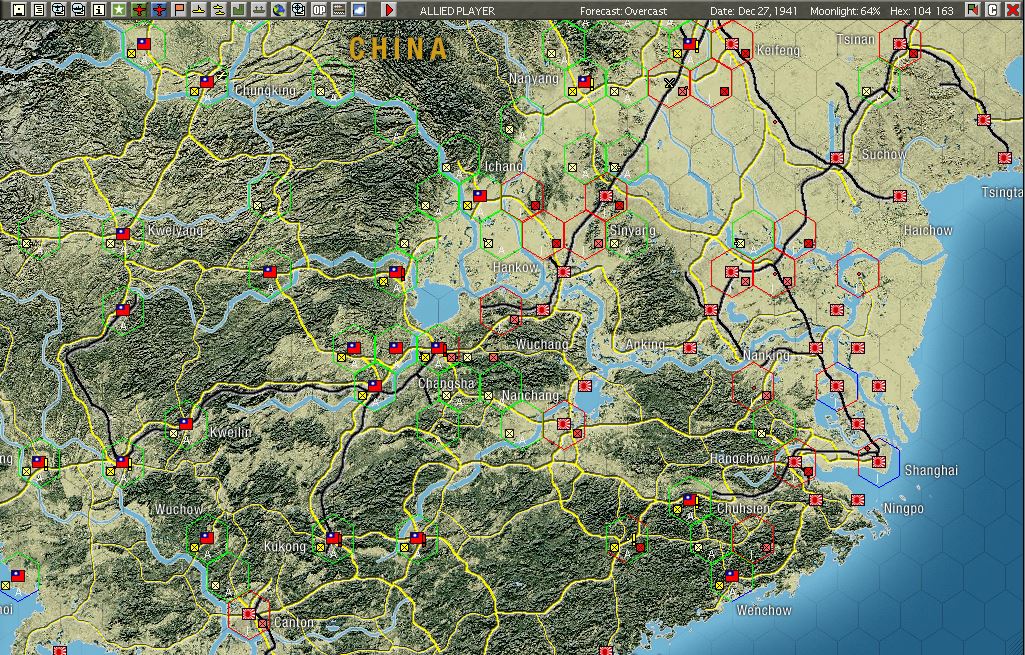Click the save game floppy disk icon

click(19, 10)
